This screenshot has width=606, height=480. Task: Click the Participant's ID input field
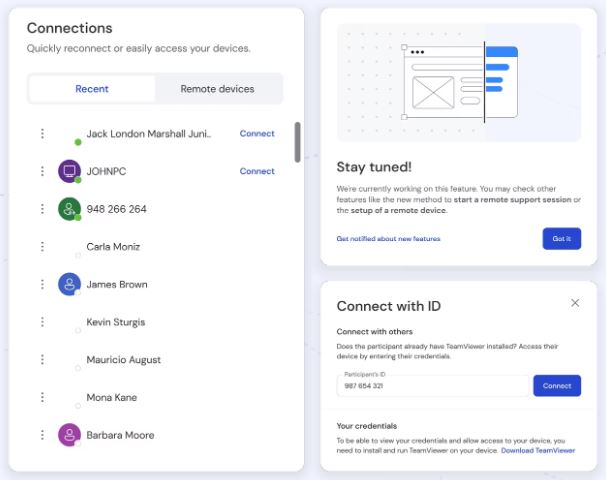(x=432, y=386)
